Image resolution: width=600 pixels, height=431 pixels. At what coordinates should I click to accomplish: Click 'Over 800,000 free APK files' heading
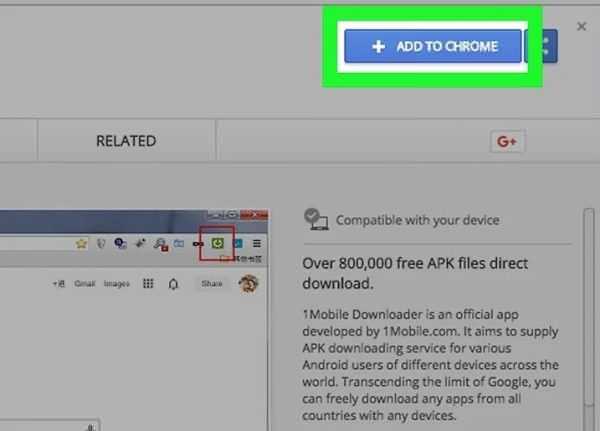[415, 273]
